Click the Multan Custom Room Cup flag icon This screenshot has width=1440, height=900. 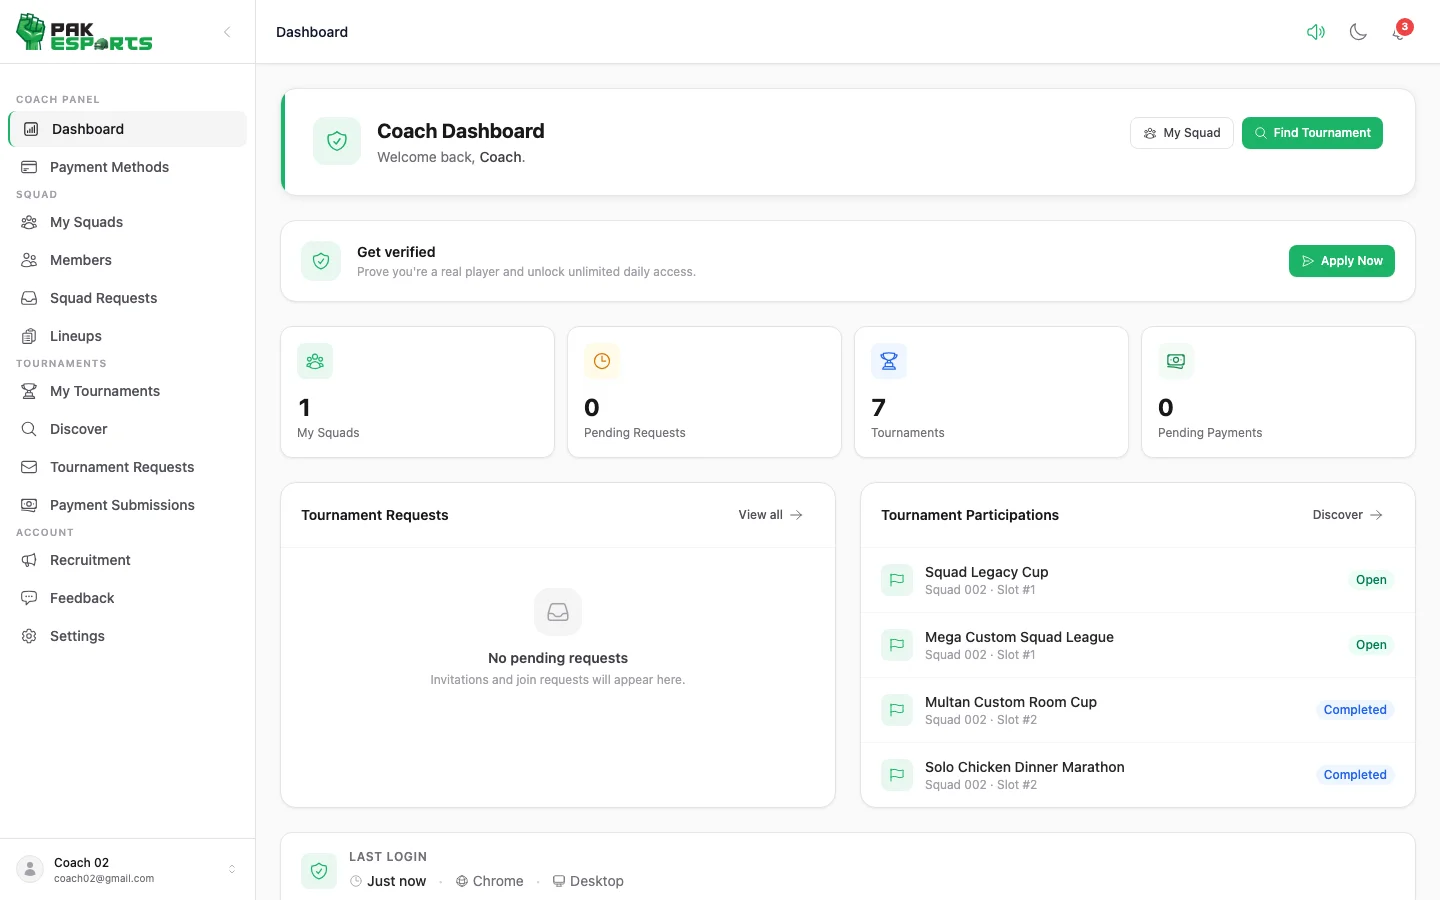pyautogui.click(x=897, y=710)
